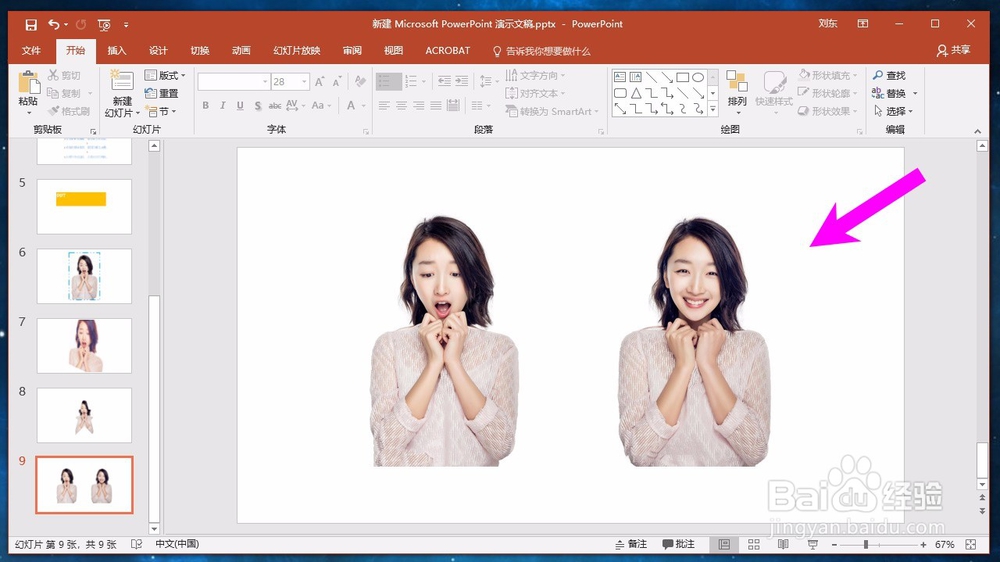Screen dimensions: 1000x562
Task: Align text right
Action: 418,105
